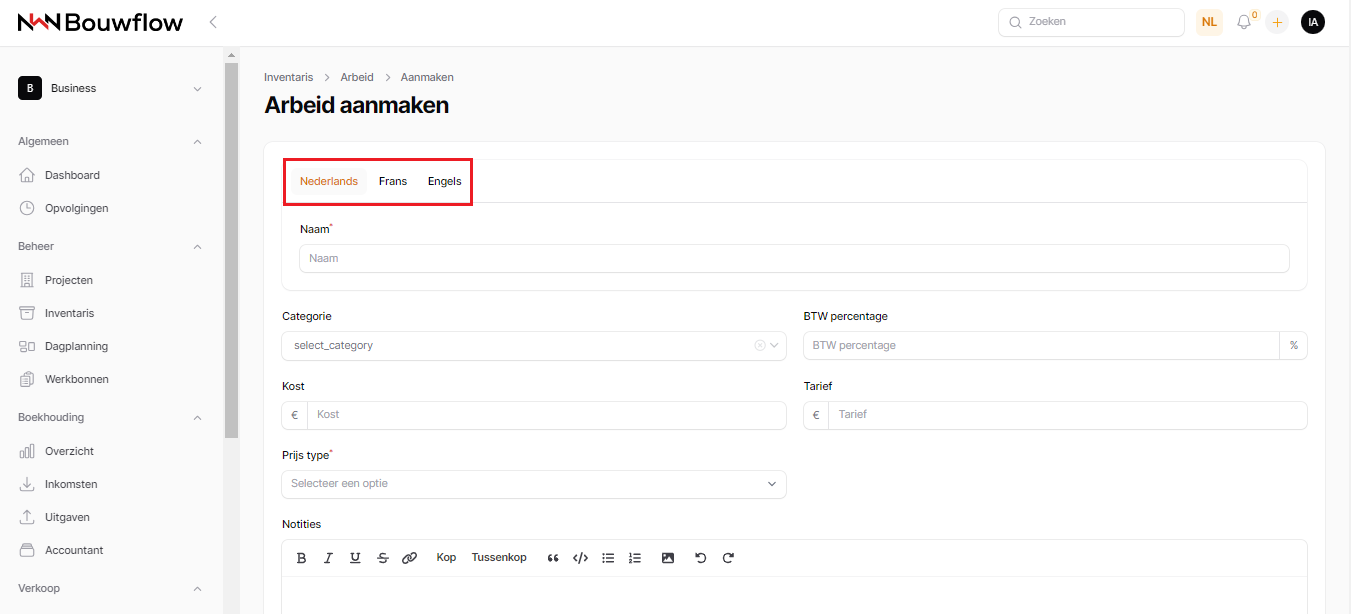The image size is (1351, 614).
Task: Click the sidebar vertical scrollbar
Action: point(231,250)
